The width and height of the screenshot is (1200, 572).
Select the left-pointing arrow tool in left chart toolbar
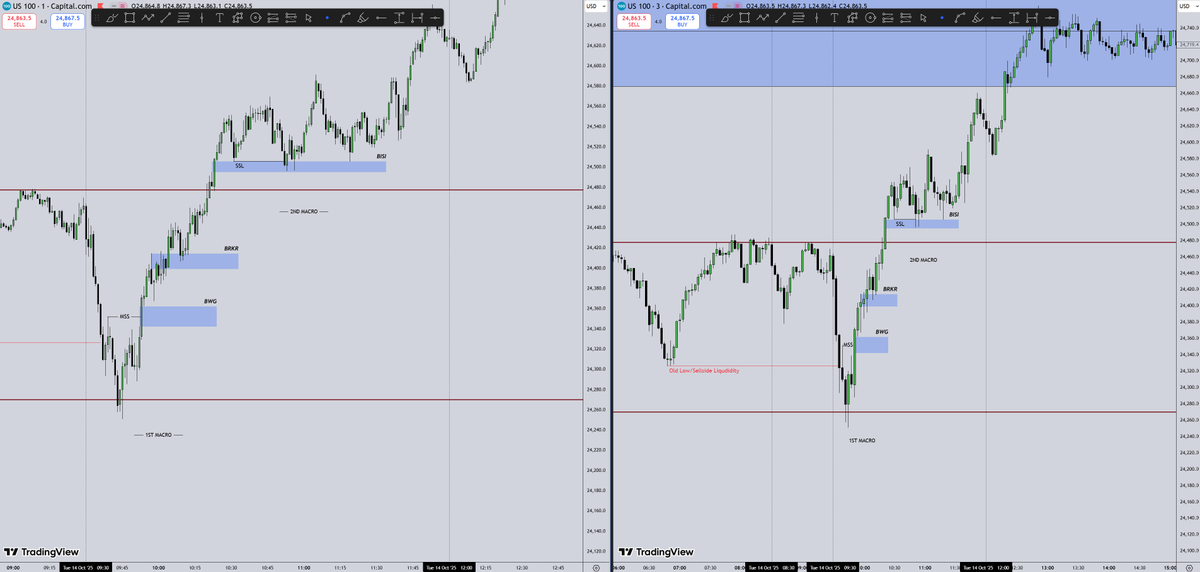click(381, 18)
